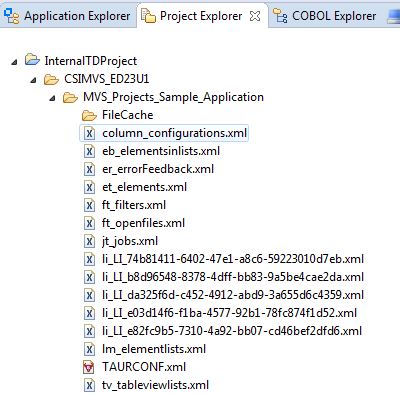This screenshot has height=394, width=400.
Task: Select li_LI_e03d14f6-f1ba-4577 file name
Action: pos(229,313)
